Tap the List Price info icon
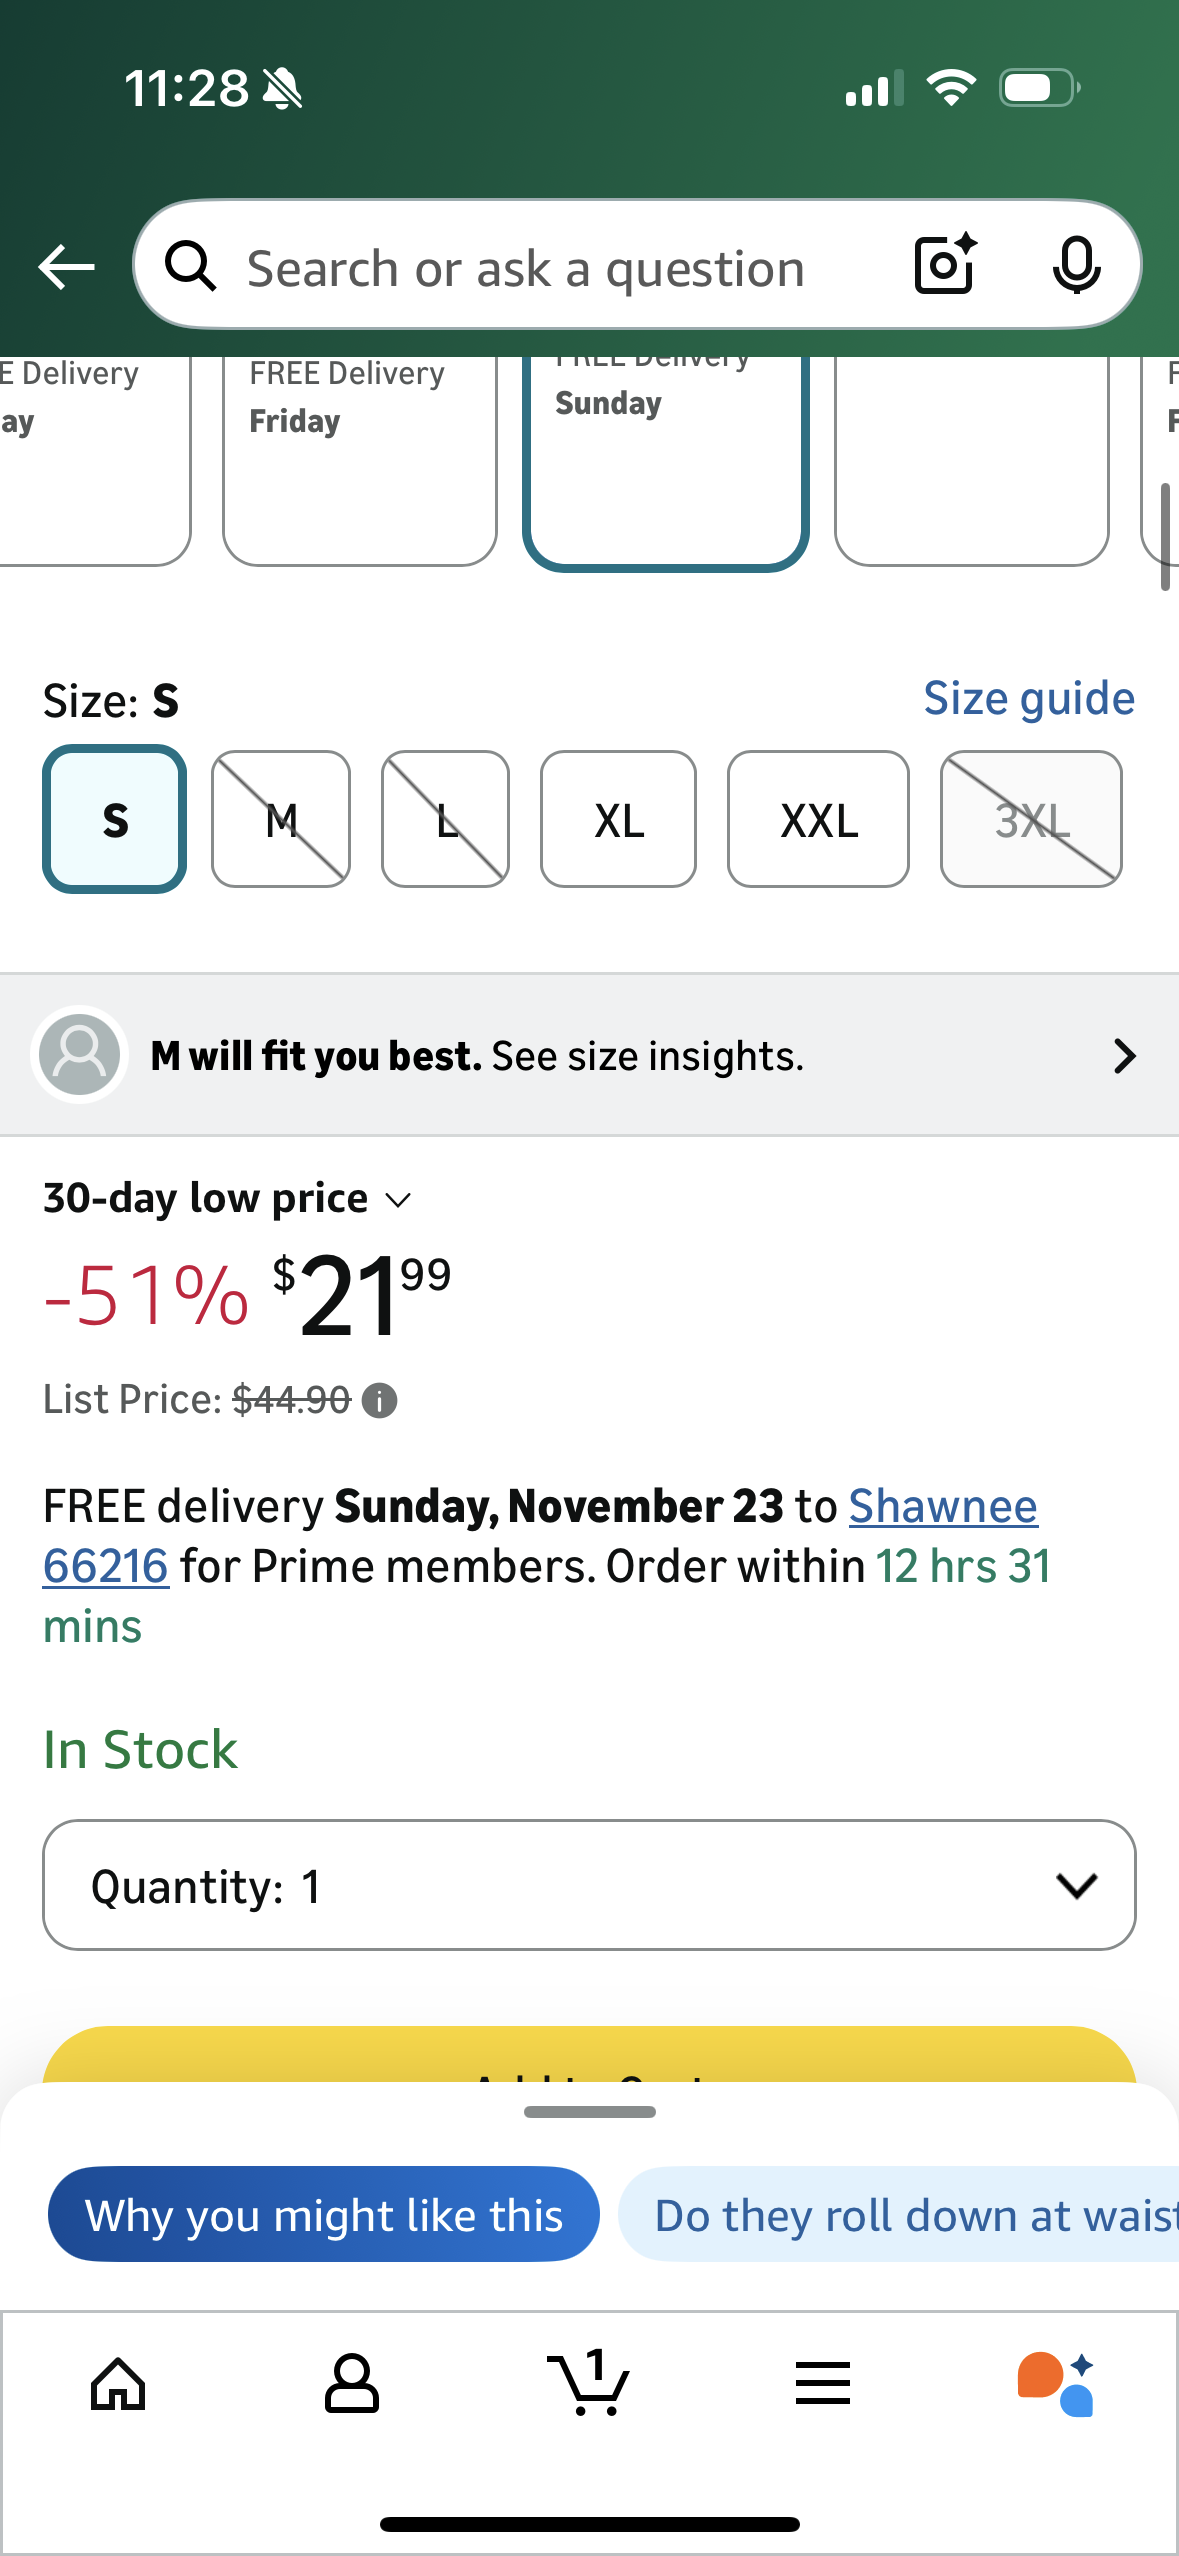The width and height of the screenshot is (1179, 2556). click(x=379, y=1401)
